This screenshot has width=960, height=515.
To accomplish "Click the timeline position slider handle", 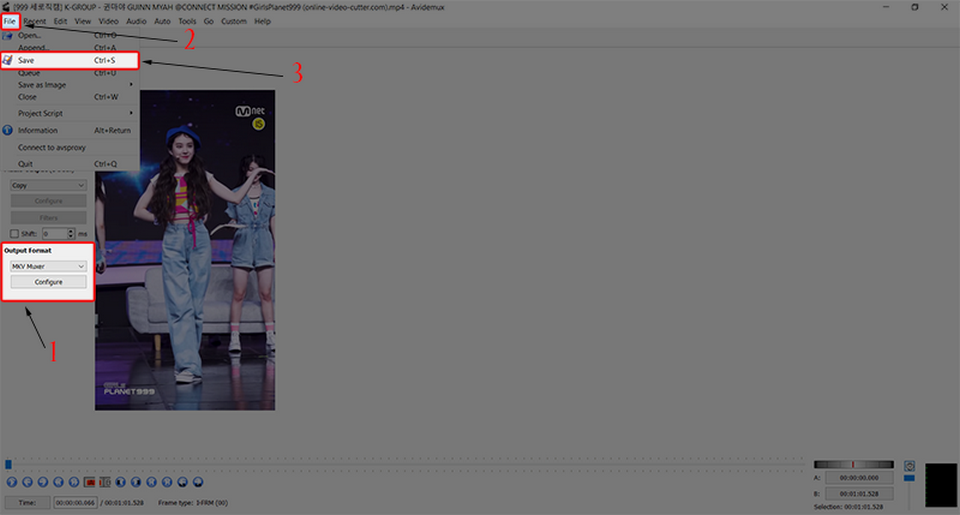I will click(x=9, y=465).
